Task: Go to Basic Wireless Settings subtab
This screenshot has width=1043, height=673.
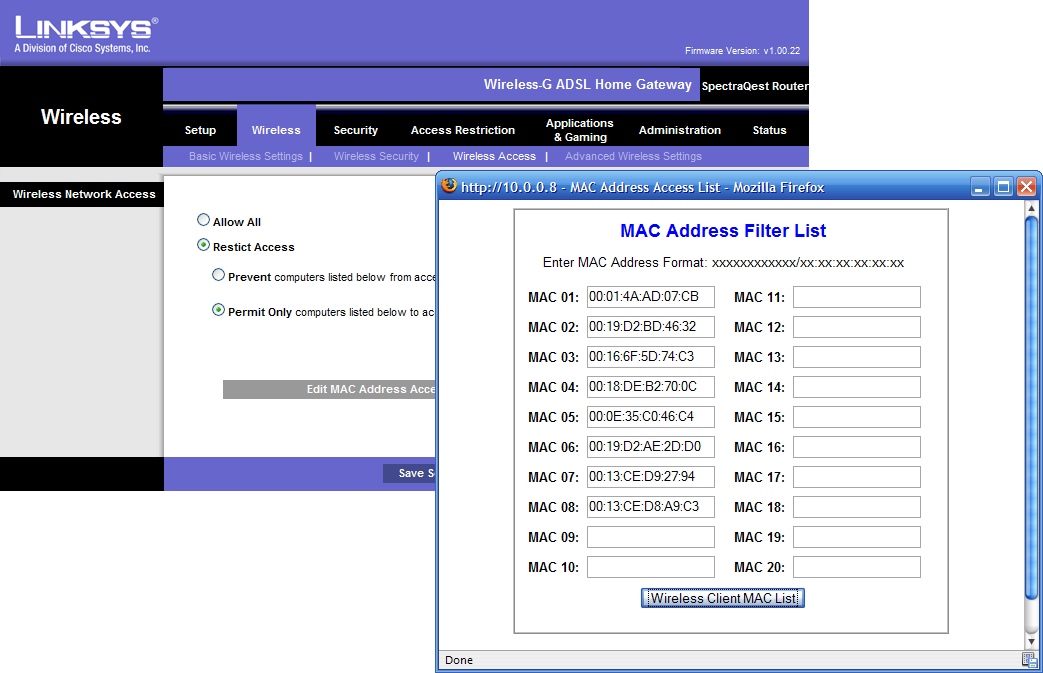Action: coord(245,156)
